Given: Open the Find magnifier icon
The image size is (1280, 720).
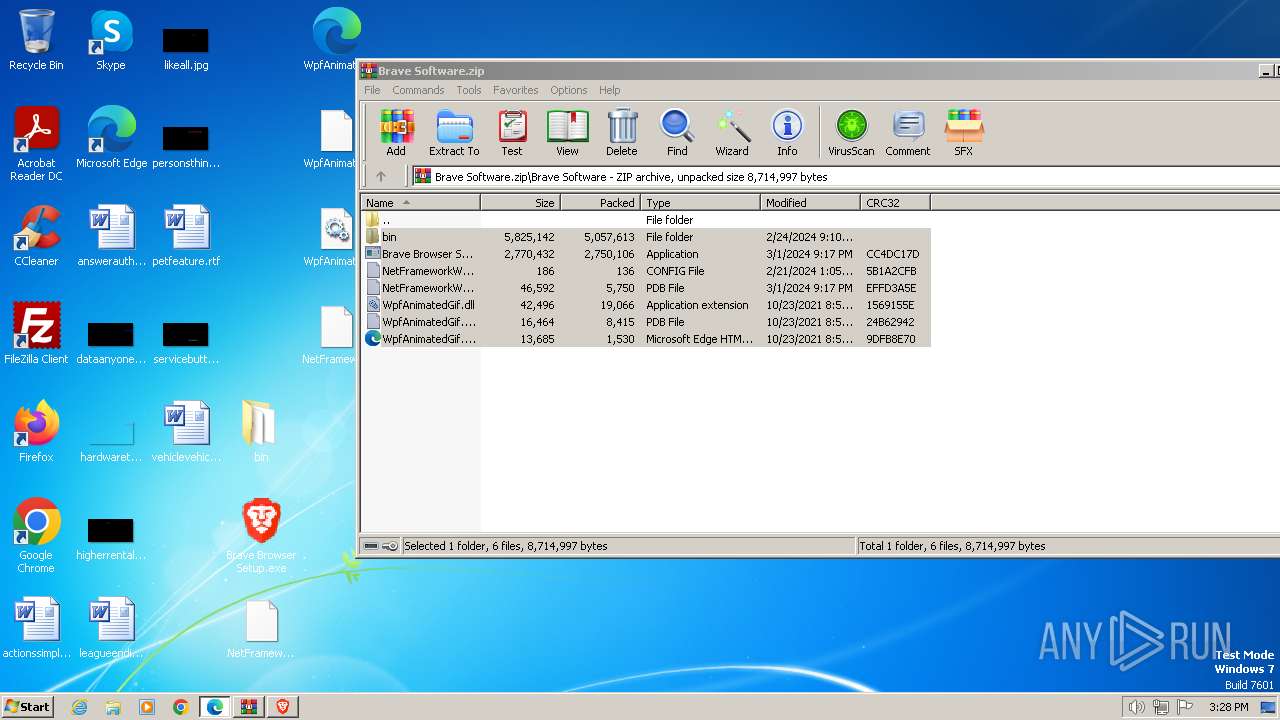Looking at the screenshot, I should click(677, 133).
